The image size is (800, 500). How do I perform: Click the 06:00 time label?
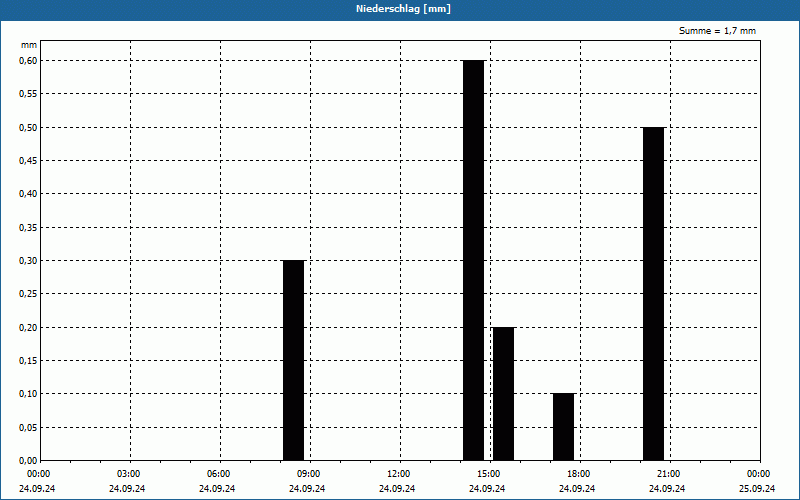point(218,474)
